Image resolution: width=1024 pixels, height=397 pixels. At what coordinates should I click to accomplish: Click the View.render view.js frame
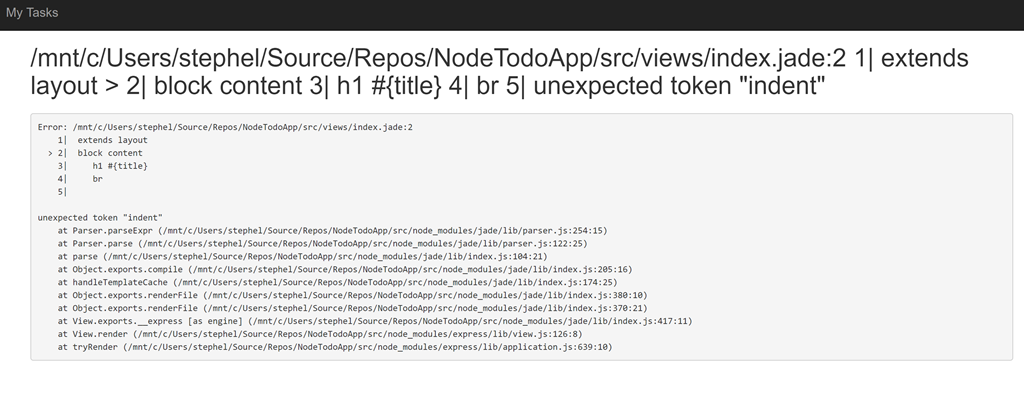coord(320,334)
